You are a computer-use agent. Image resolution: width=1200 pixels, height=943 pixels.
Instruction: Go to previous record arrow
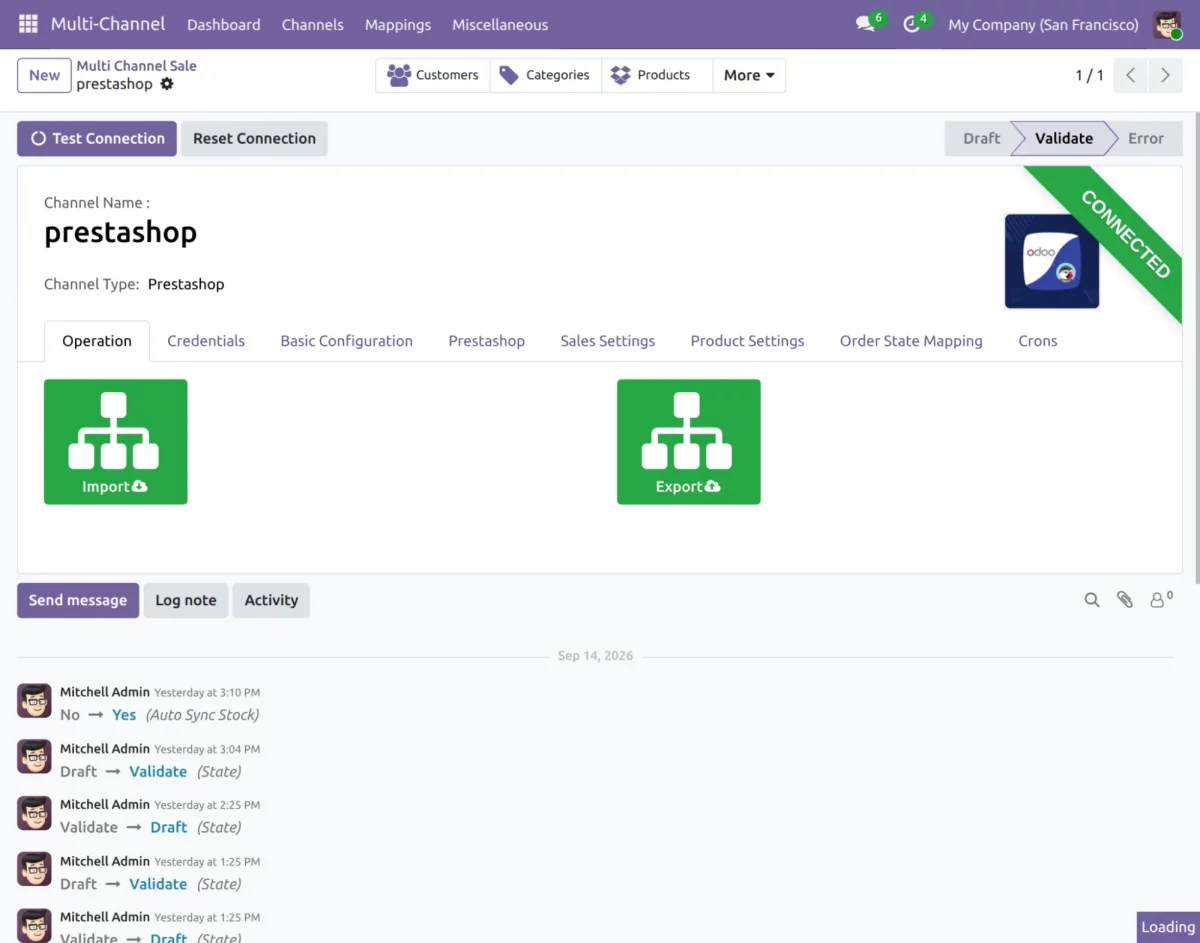coord(1130,75)
